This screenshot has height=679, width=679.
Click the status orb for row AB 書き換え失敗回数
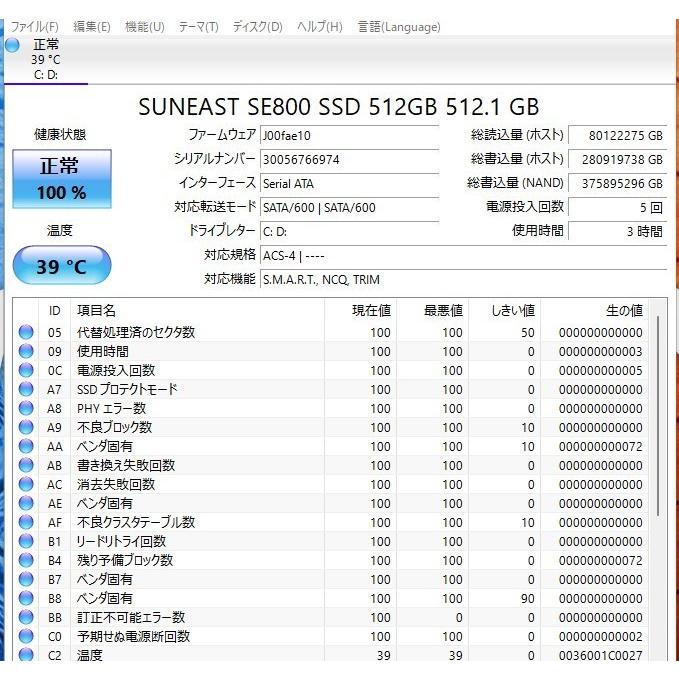[26, 465]
